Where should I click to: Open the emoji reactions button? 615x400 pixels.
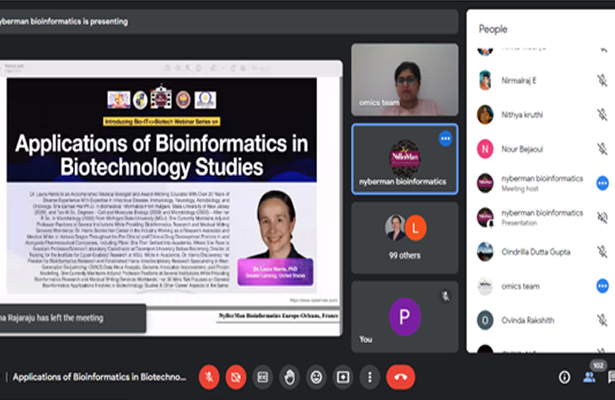pyautogui.click(x=317, y=377)
